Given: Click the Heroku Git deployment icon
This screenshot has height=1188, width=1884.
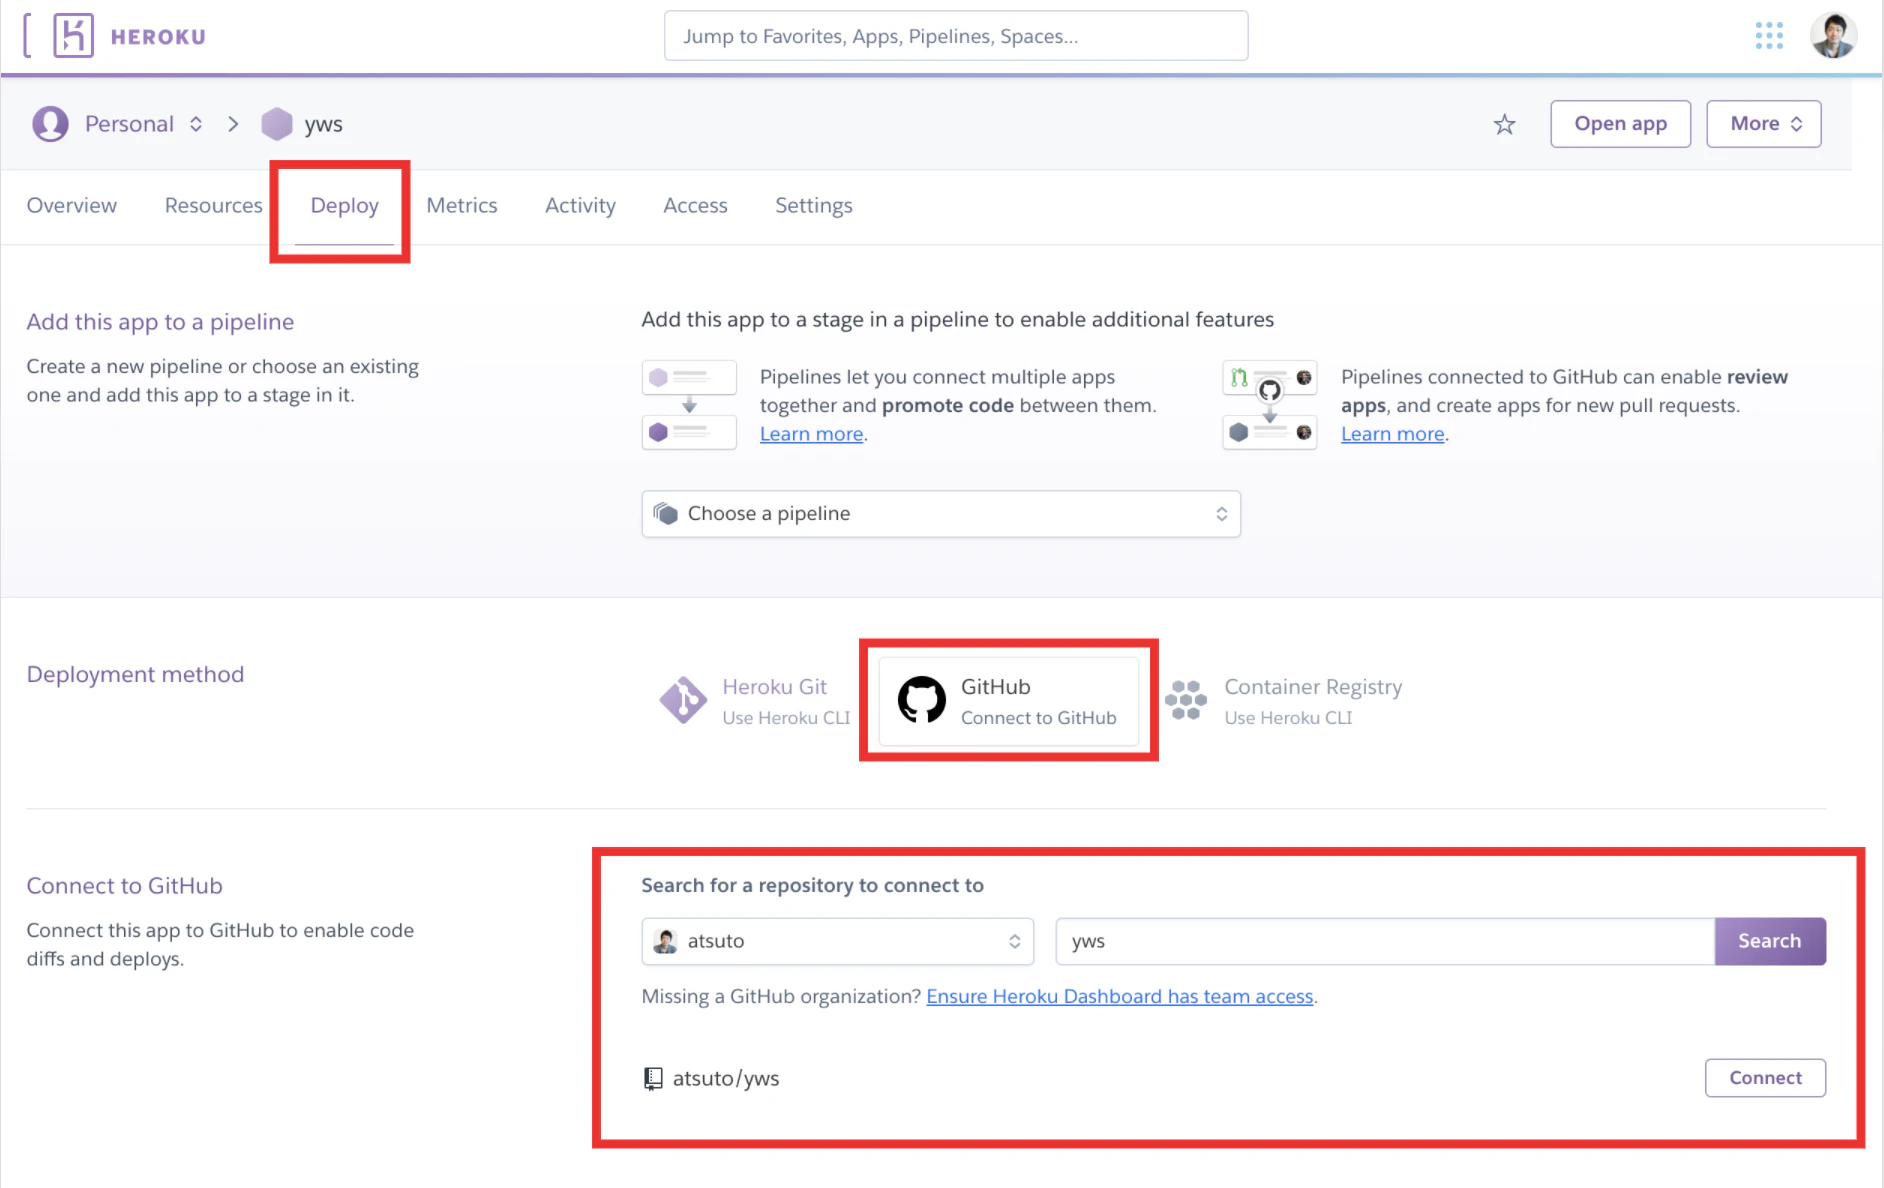Looking at the screenshot, I should point(683,700).
